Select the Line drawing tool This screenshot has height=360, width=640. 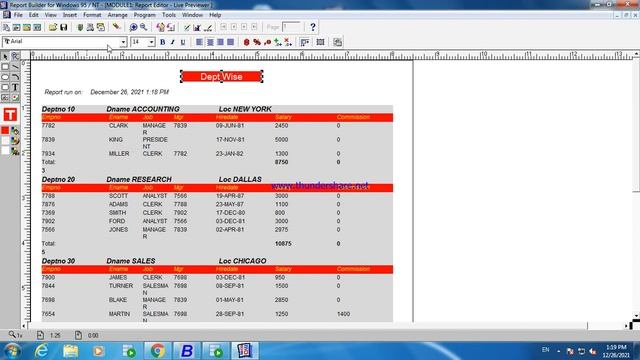[x=15, y=67]
